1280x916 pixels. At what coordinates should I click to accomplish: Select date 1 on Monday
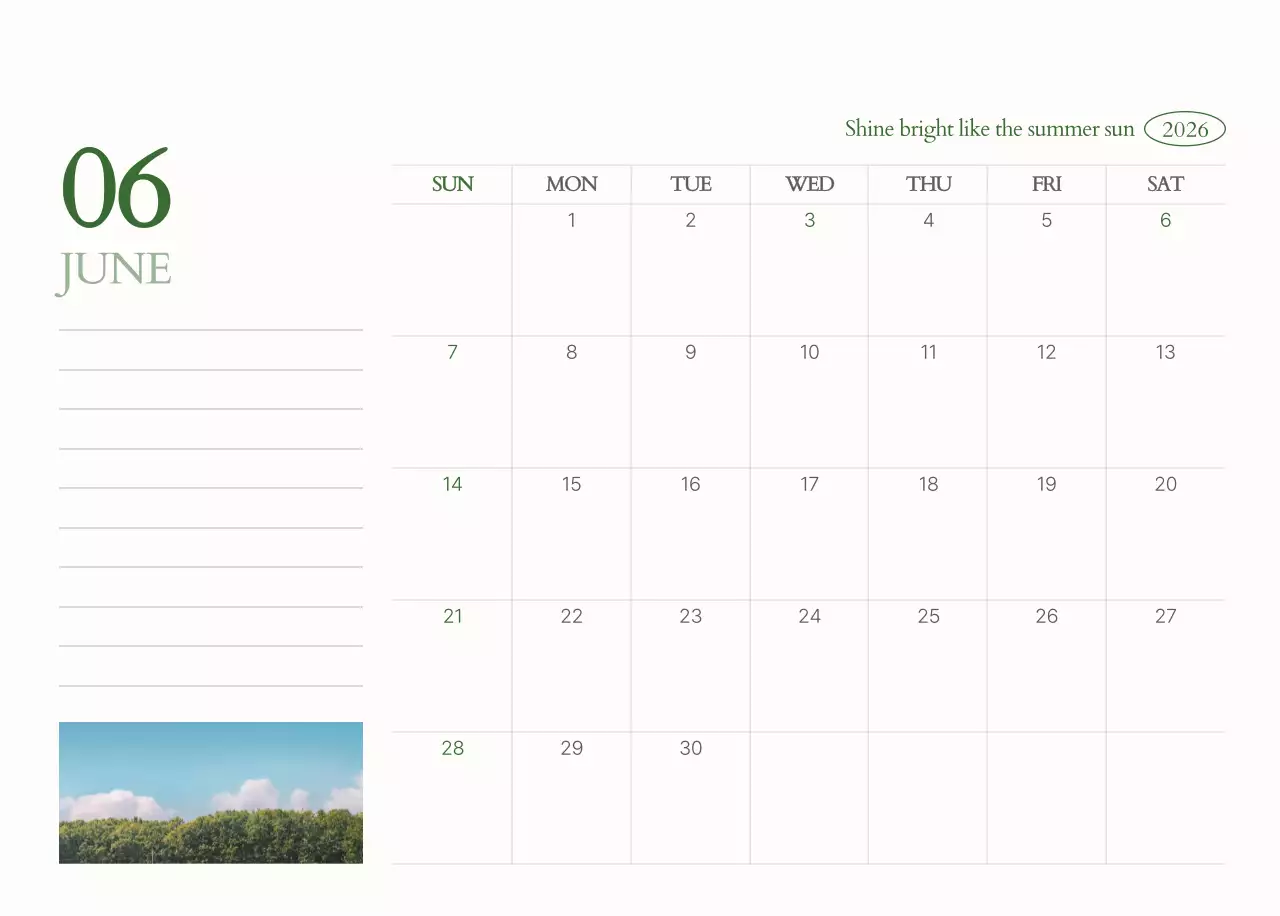pos(571,220)
